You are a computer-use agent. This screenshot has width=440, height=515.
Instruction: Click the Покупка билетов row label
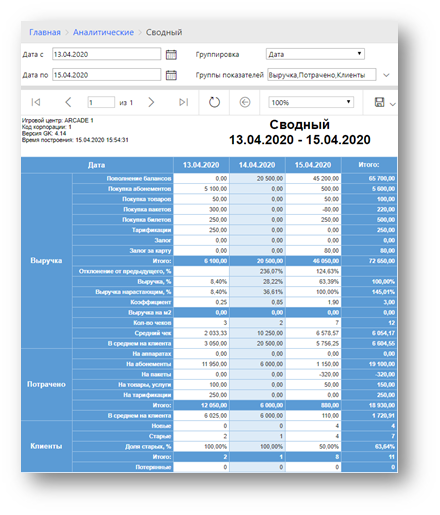click(146, 220)
